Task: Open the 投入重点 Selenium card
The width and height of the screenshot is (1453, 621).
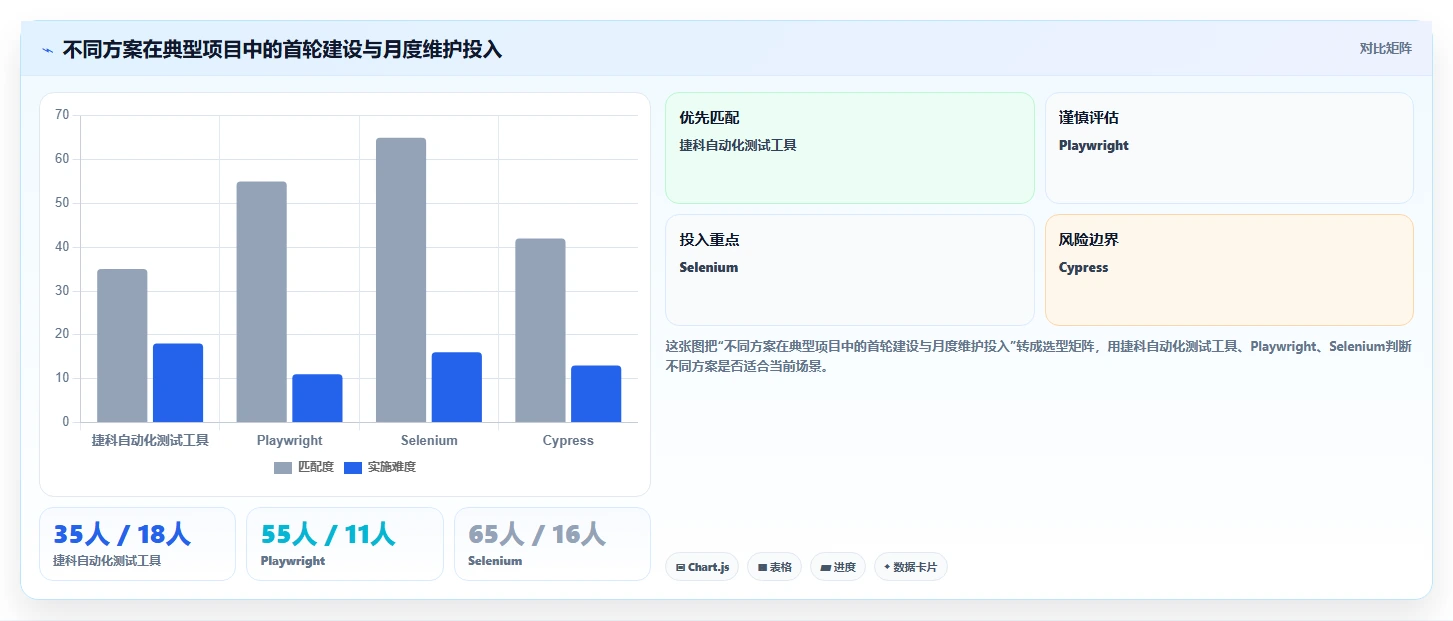Action: tap(850, 270)
